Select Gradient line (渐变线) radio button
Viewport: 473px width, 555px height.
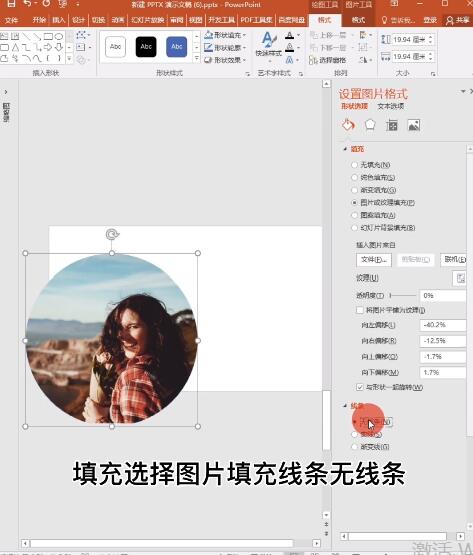click(354, 447)
